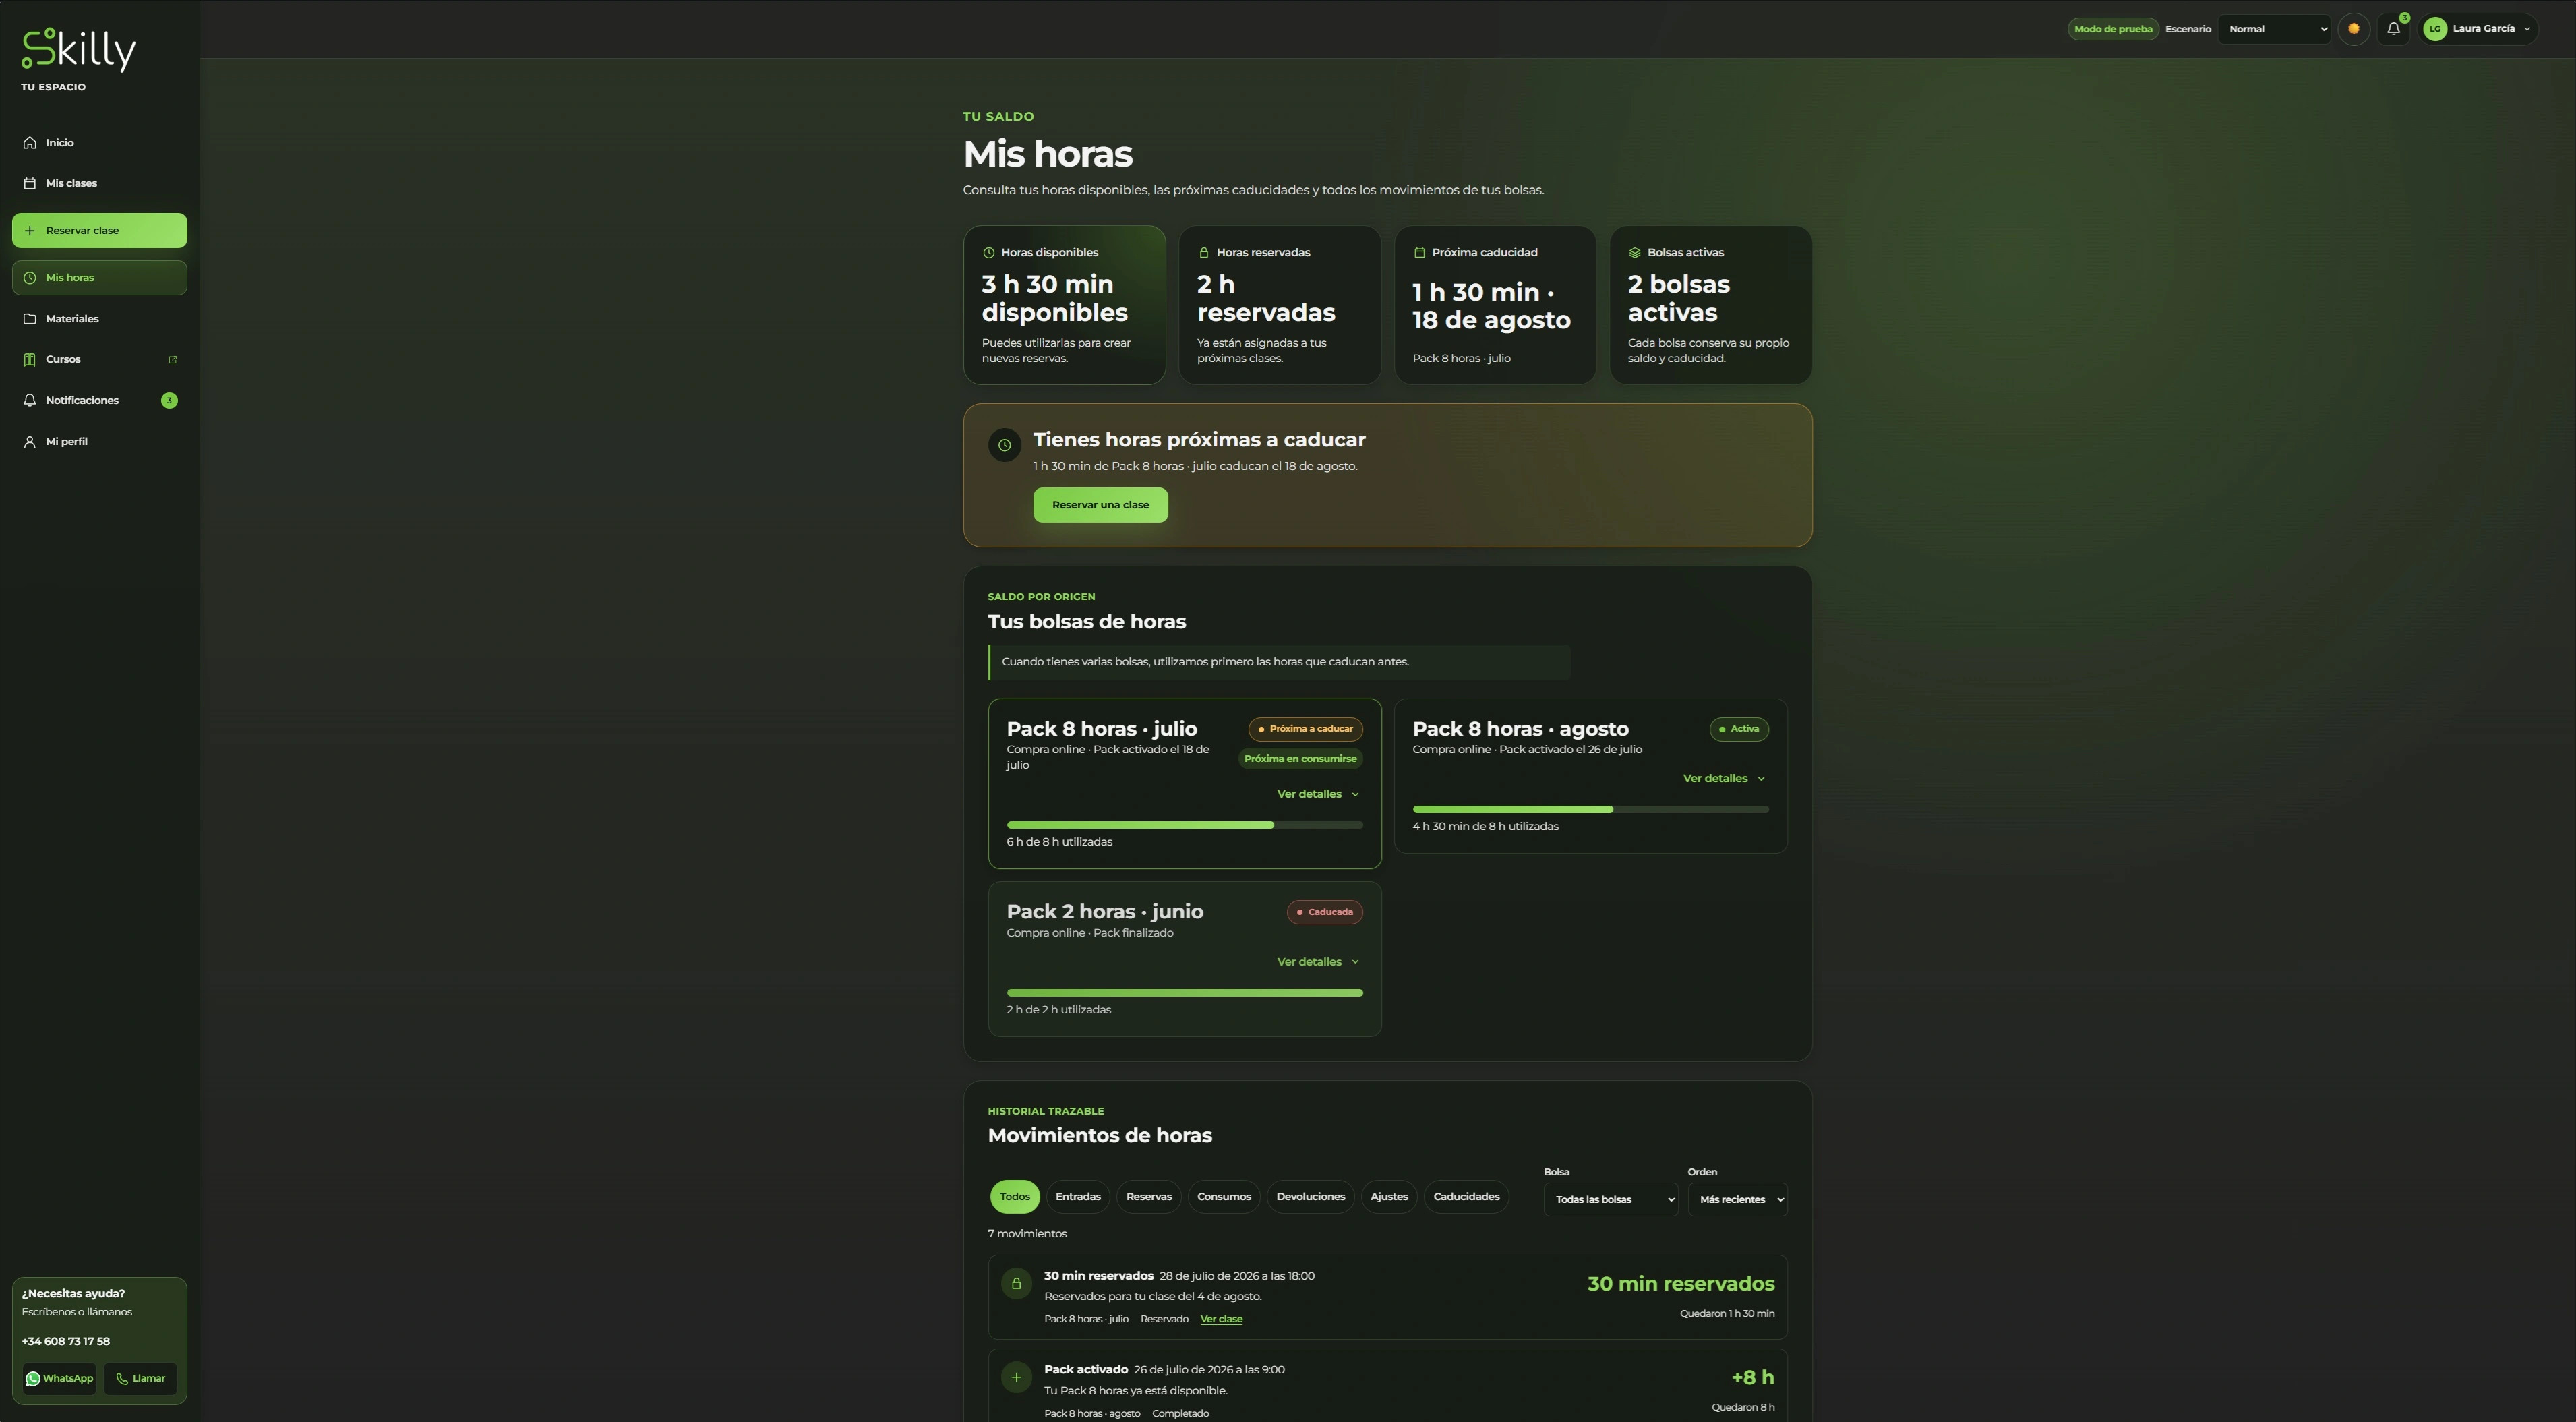Click the Caducada status badge
Viewport: 2576px width, 1422px height.
[x=1324, y=912]
